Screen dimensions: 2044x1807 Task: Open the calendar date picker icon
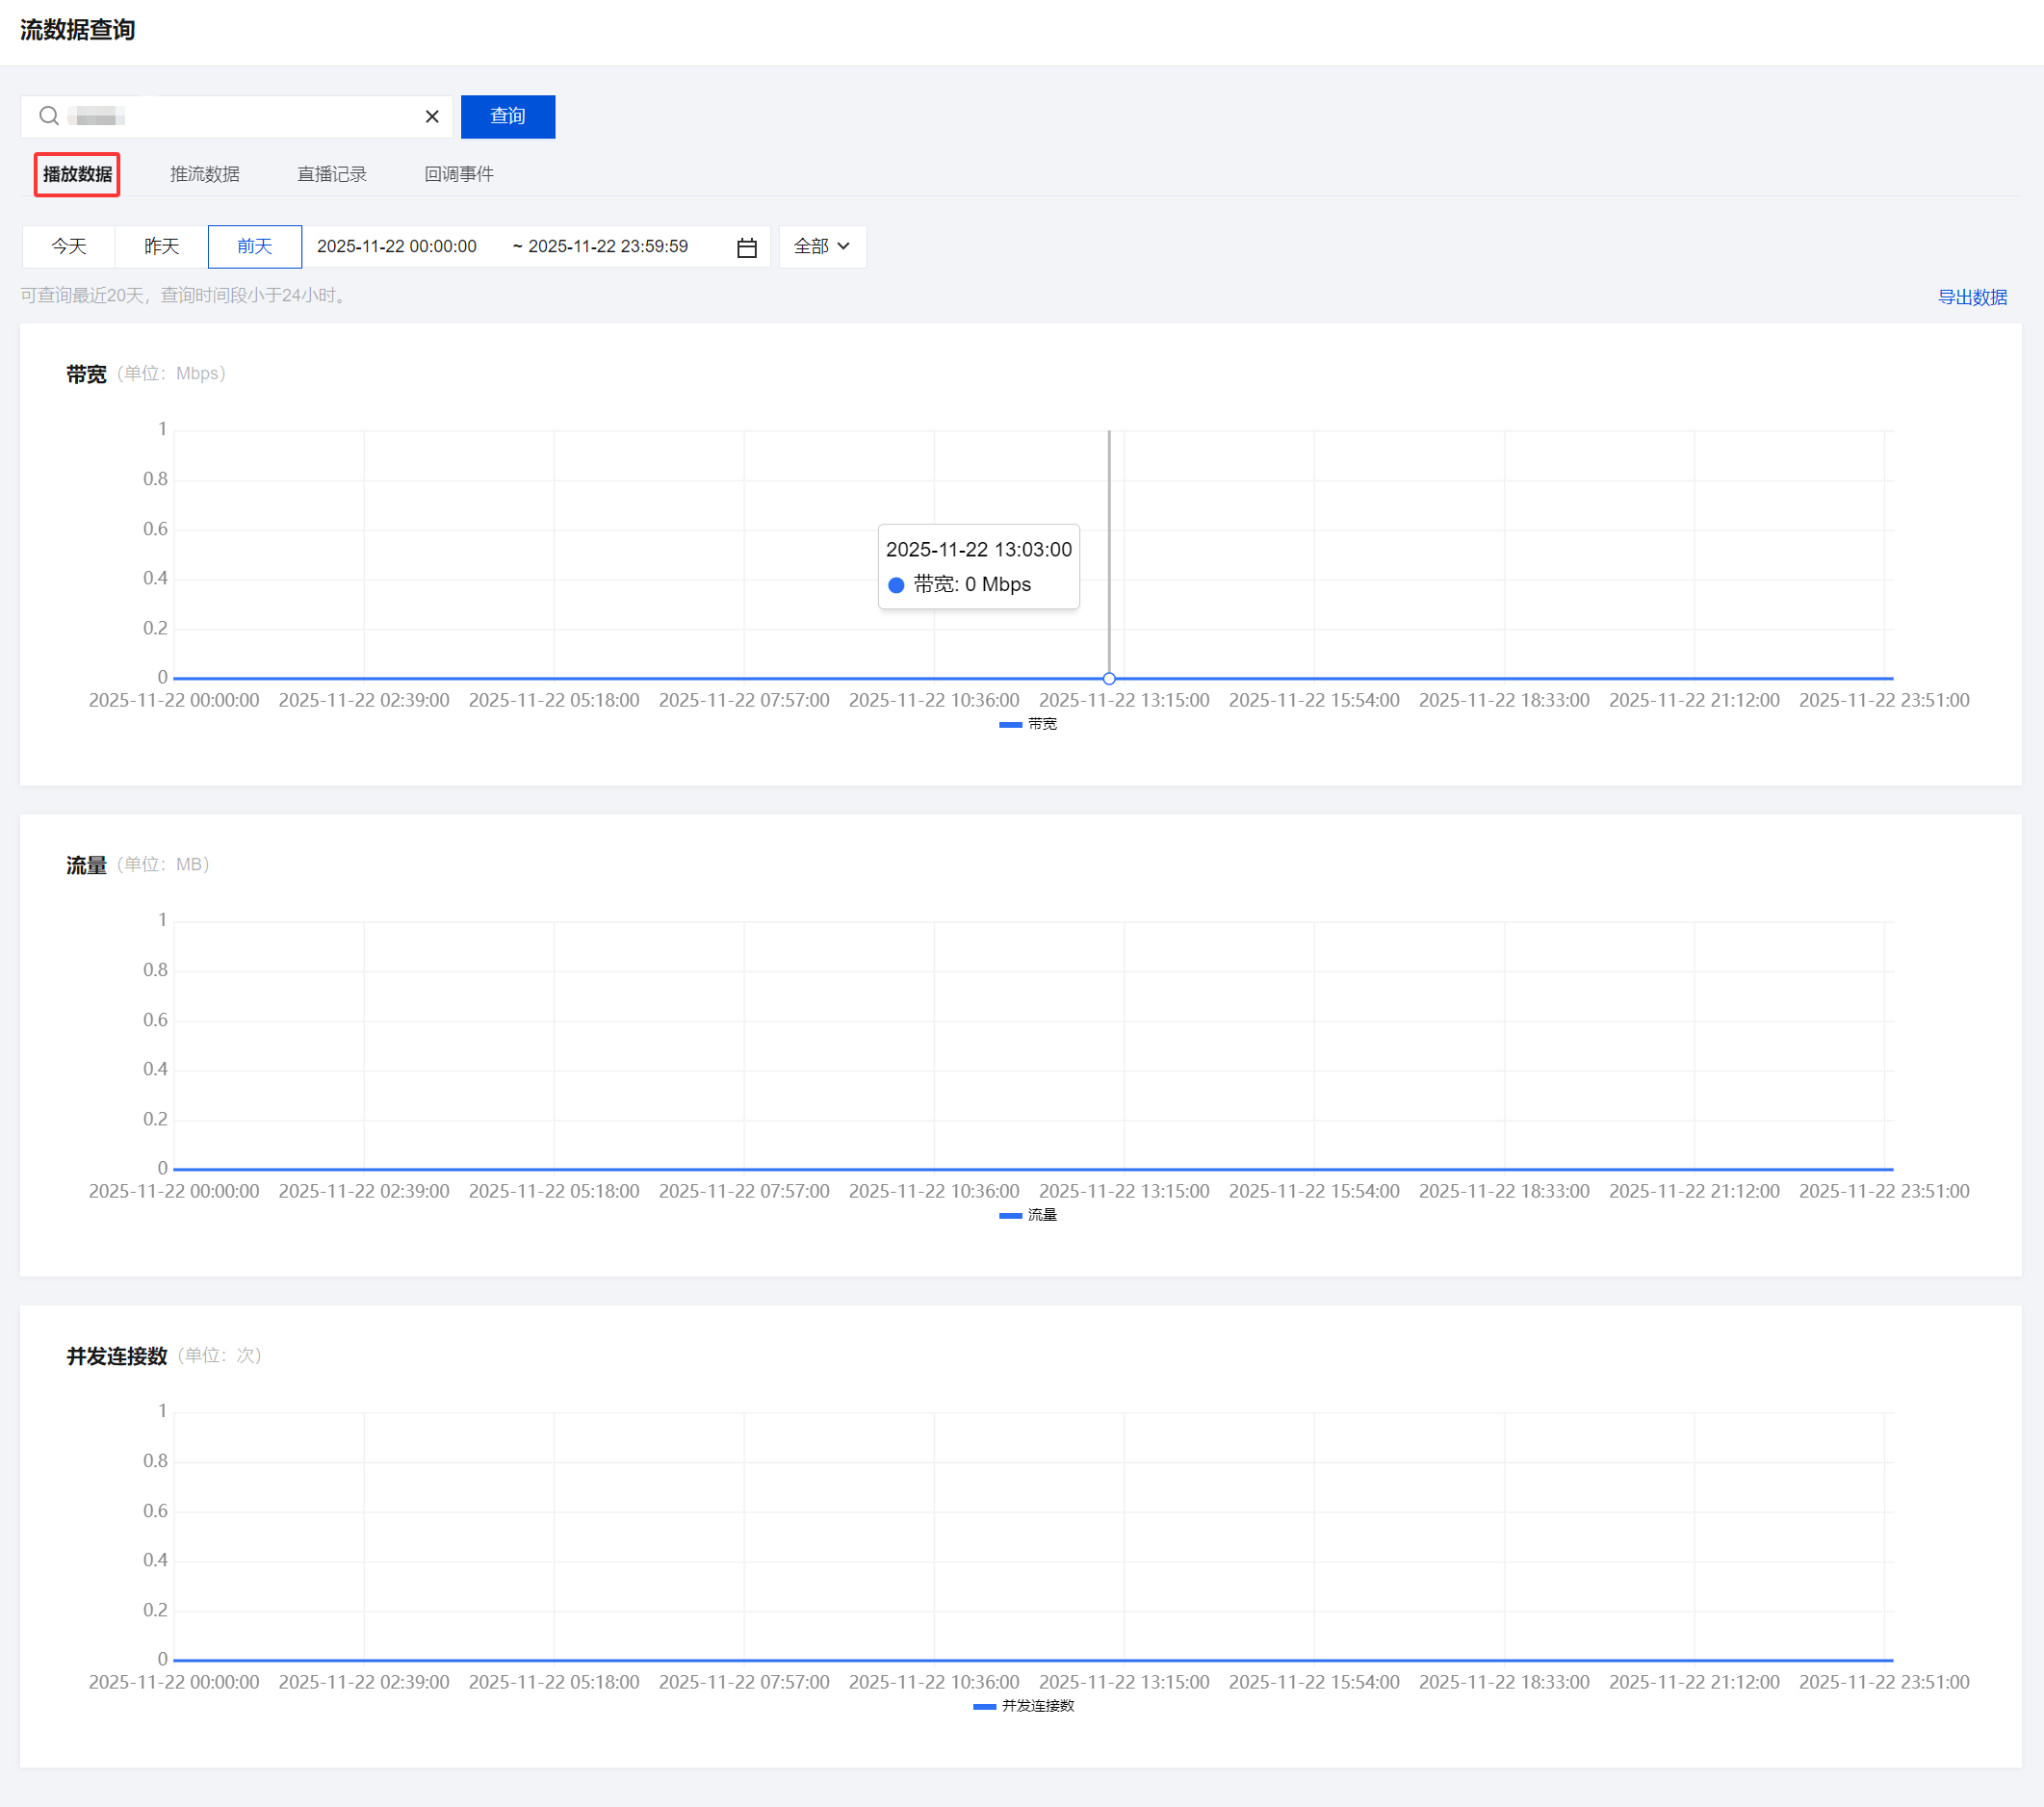[x=746, y=247]
